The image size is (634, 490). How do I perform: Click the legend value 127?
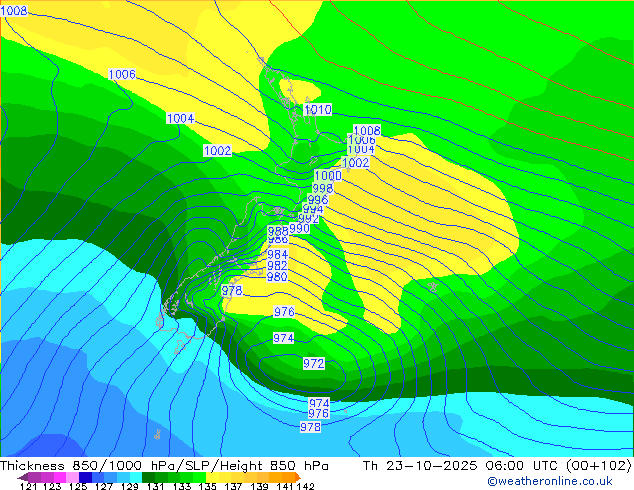(x=104, y=486)
